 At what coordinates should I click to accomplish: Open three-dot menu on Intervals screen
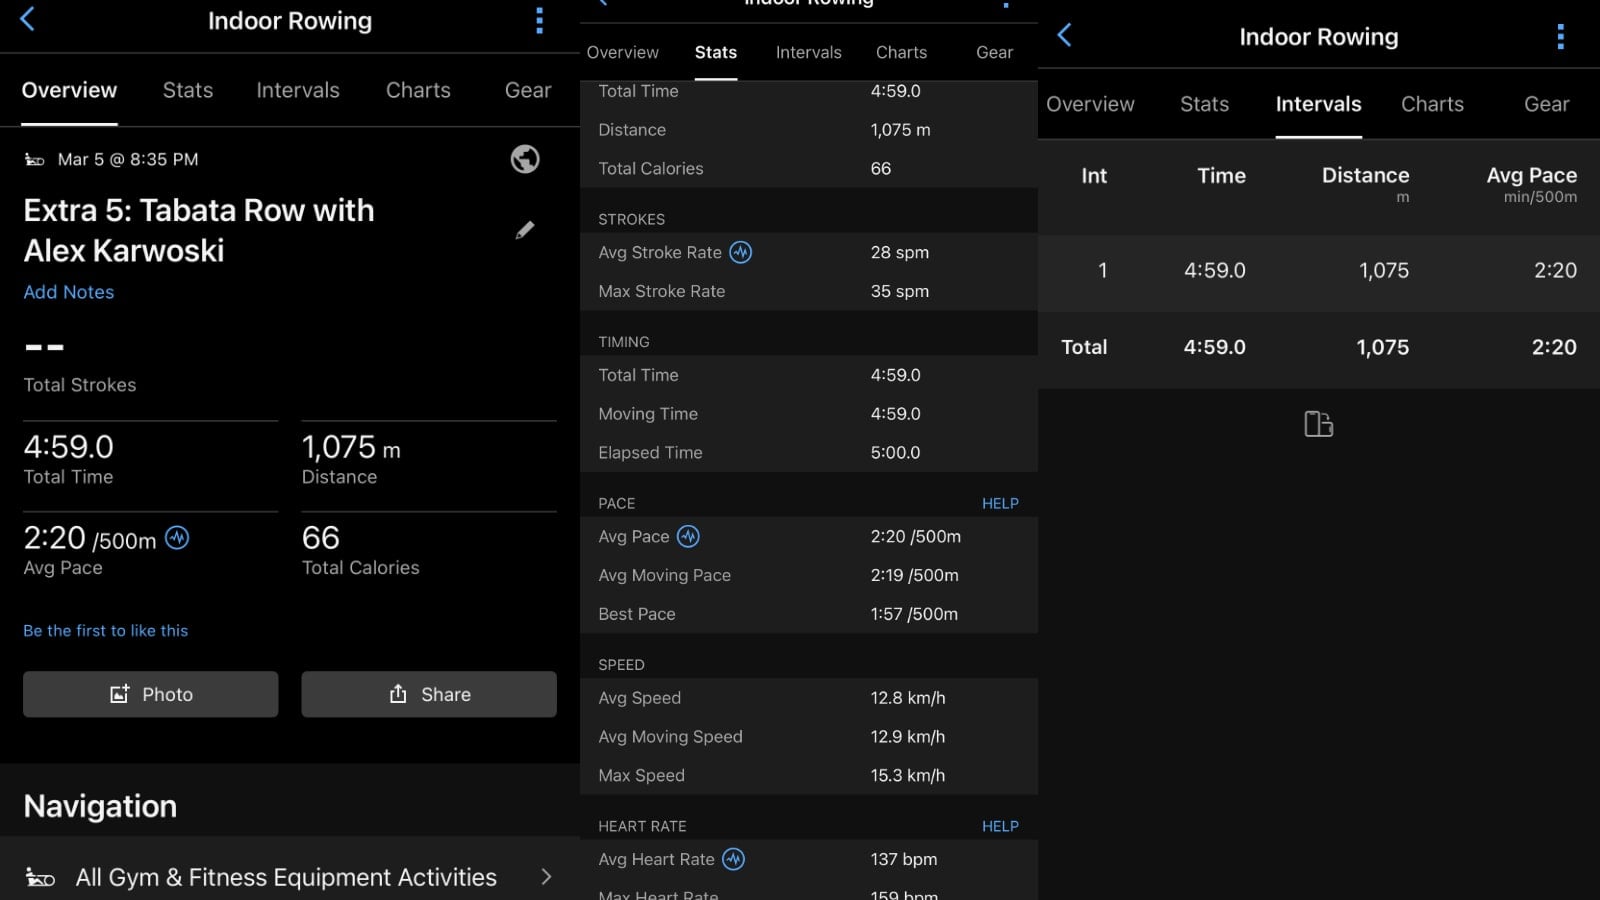tap(1559, 37)
